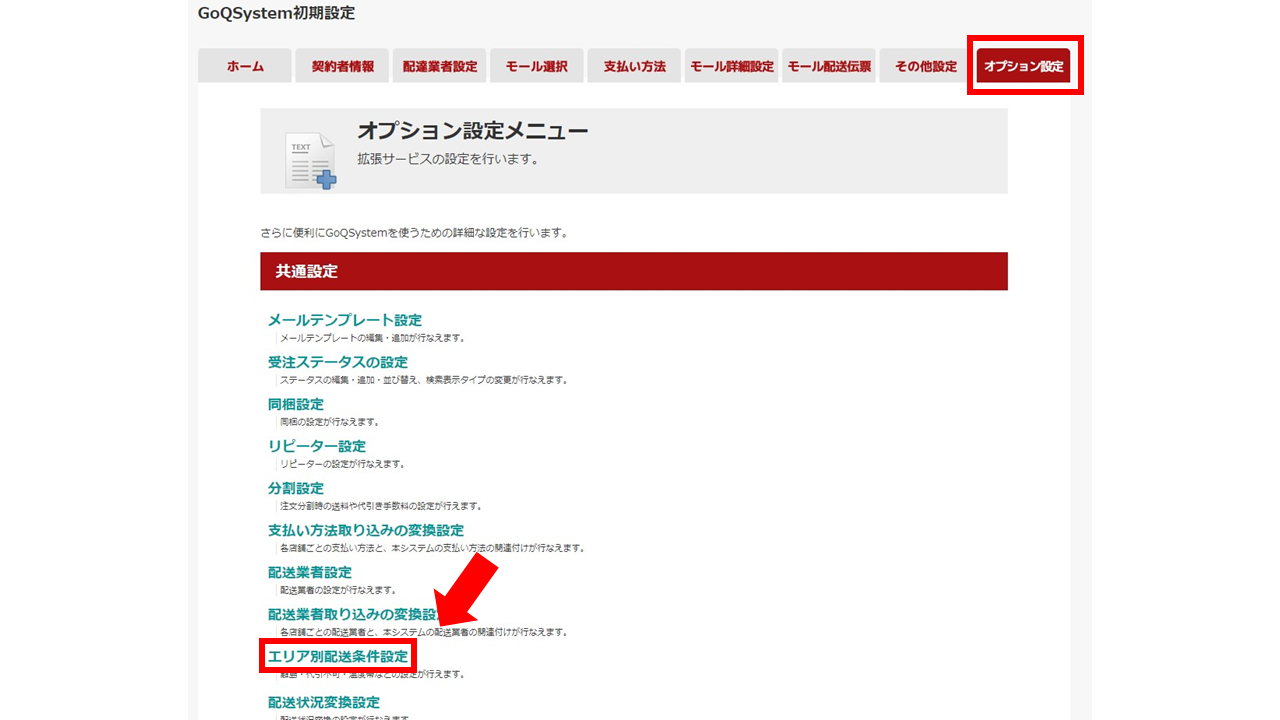Image resolution: width=1280 pixels, height=720 pixels.
Task: Open 受注ステータスの設定 link
Action: [338, 362]
